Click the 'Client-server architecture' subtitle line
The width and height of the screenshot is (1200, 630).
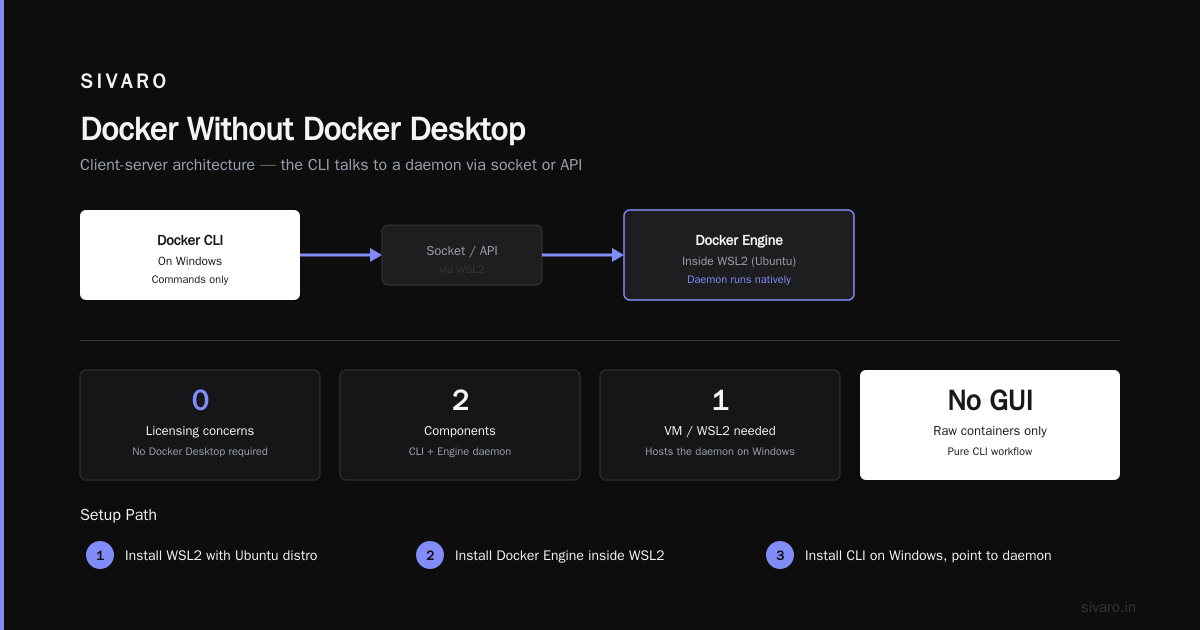click(331, 165)
